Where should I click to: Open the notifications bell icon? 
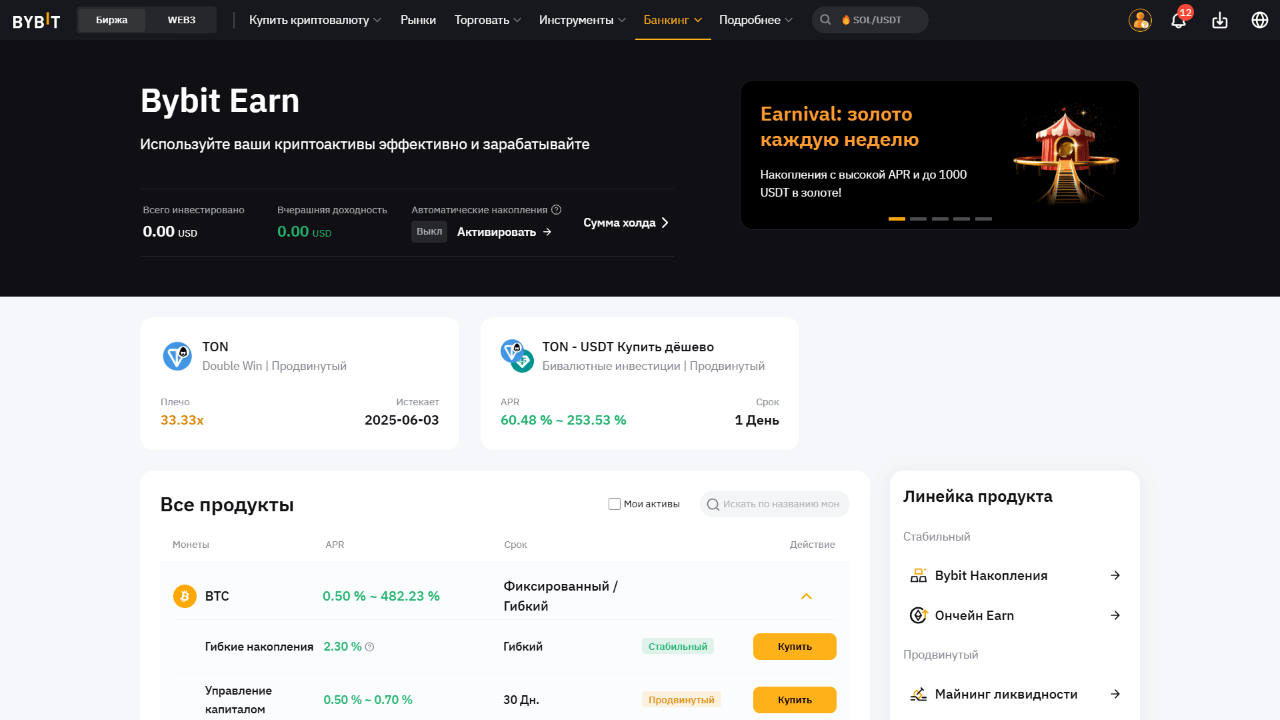coord(1179,20)
